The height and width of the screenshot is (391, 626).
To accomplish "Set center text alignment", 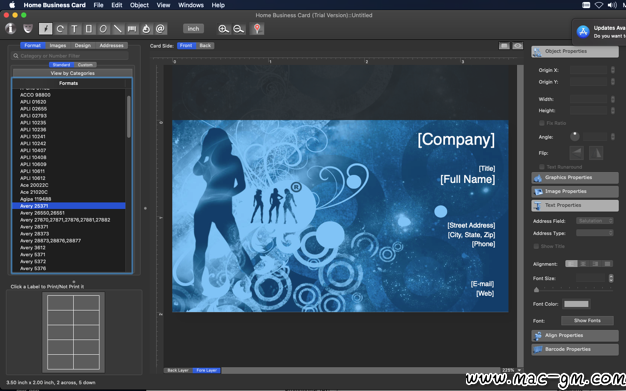I will point(583,264).
